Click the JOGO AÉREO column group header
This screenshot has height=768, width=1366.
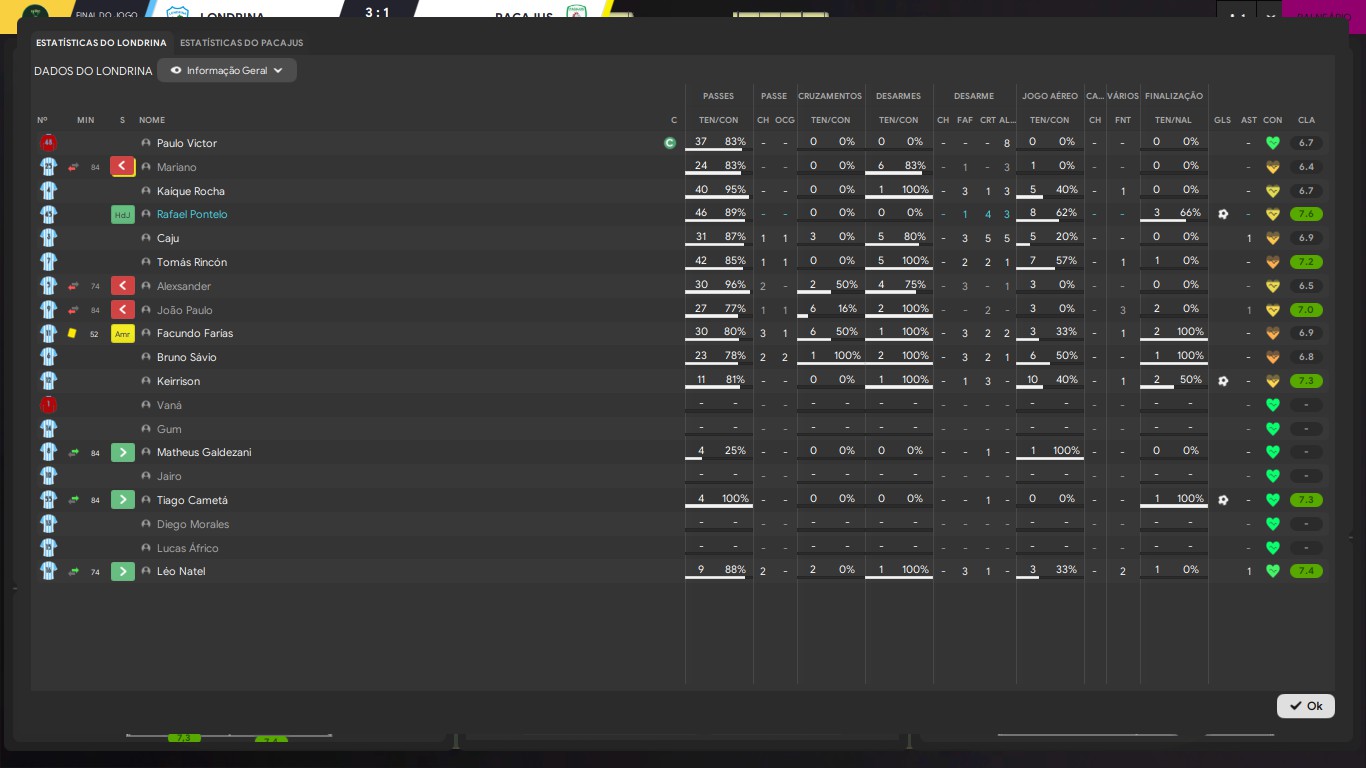[x=1050, y=96]
